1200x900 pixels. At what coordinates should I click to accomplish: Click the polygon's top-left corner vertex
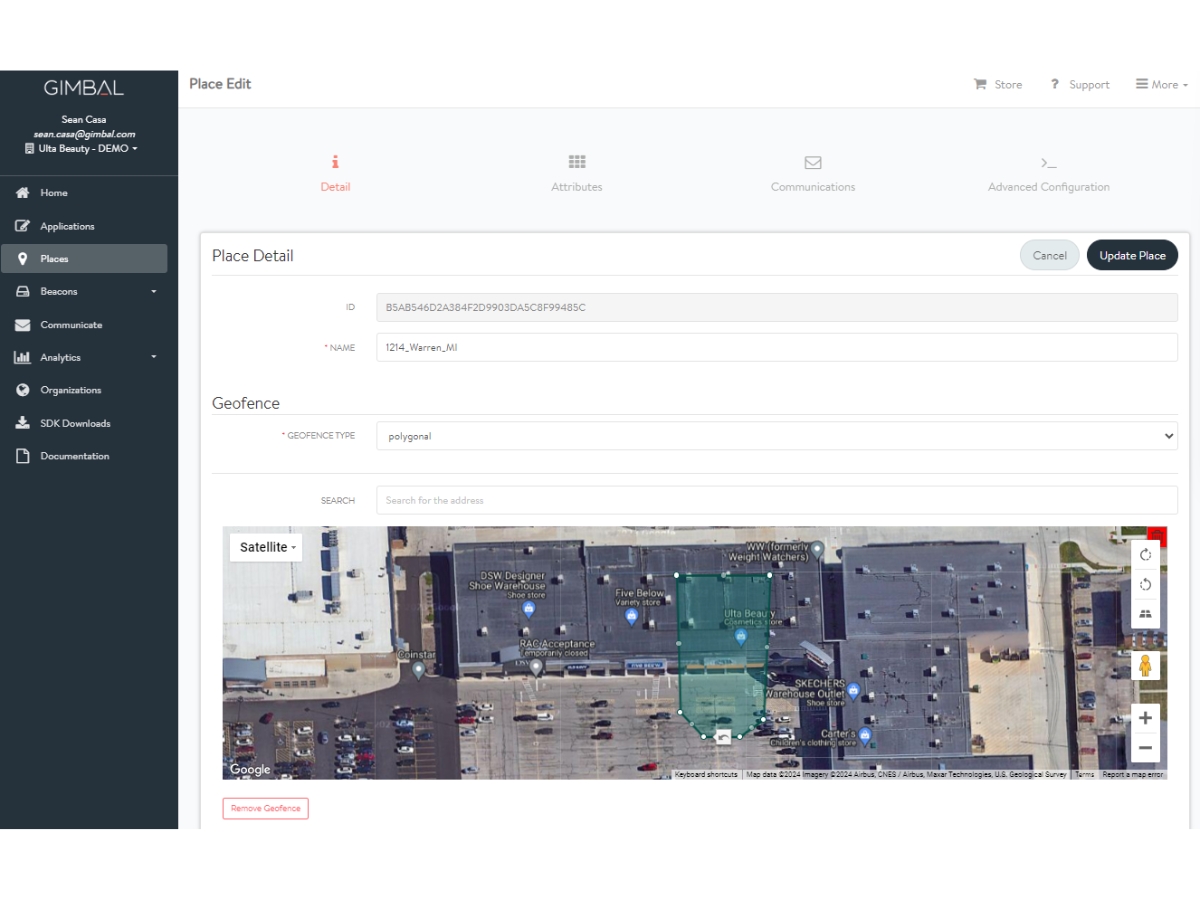pos(677,575)
